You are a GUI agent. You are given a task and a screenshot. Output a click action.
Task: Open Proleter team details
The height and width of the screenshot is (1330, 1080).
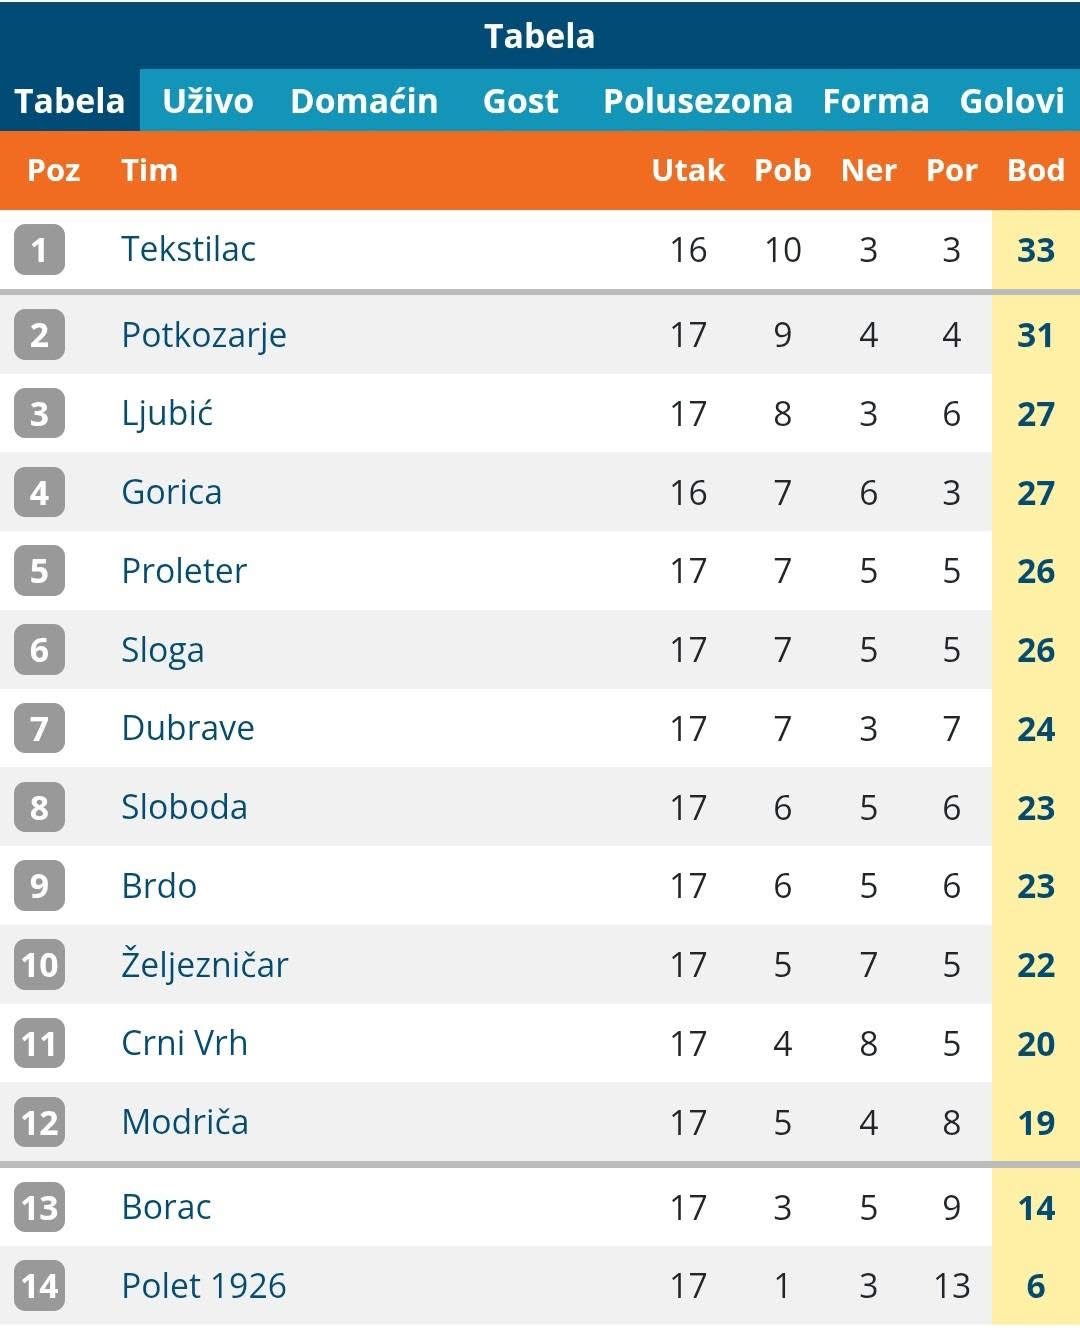click(184, 571)
